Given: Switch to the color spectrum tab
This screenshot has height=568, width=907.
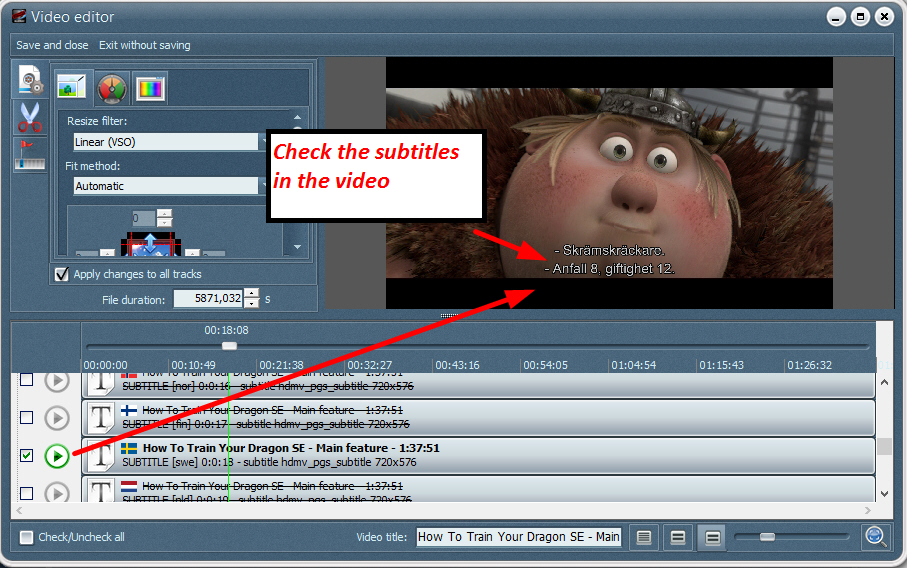Looking at the screenshot, I should click(150, 88).
